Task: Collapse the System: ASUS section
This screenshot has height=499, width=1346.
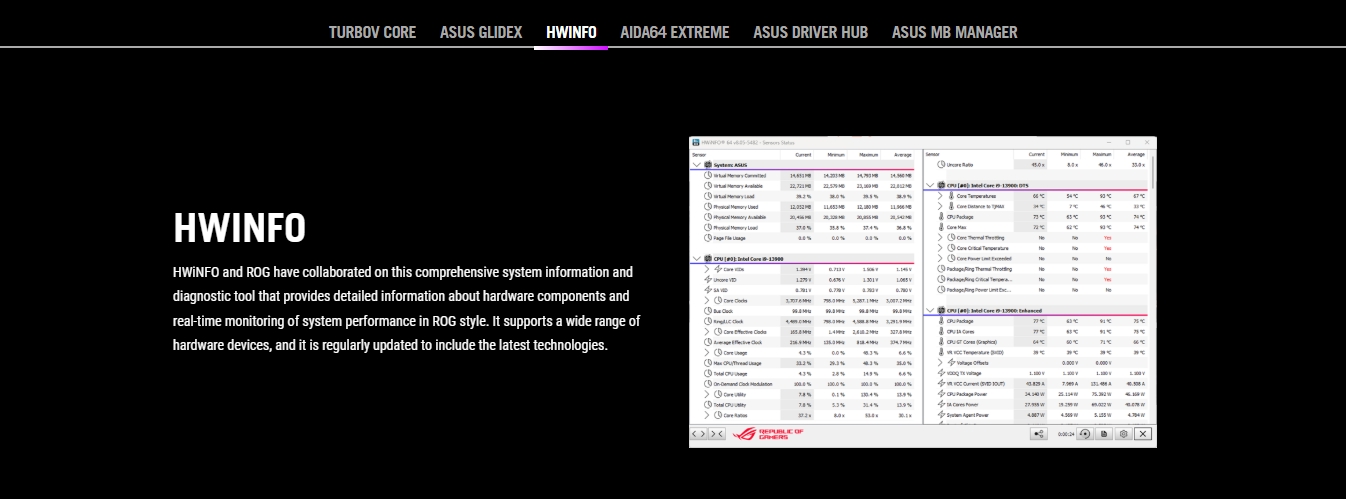Action: pos(697,165)
